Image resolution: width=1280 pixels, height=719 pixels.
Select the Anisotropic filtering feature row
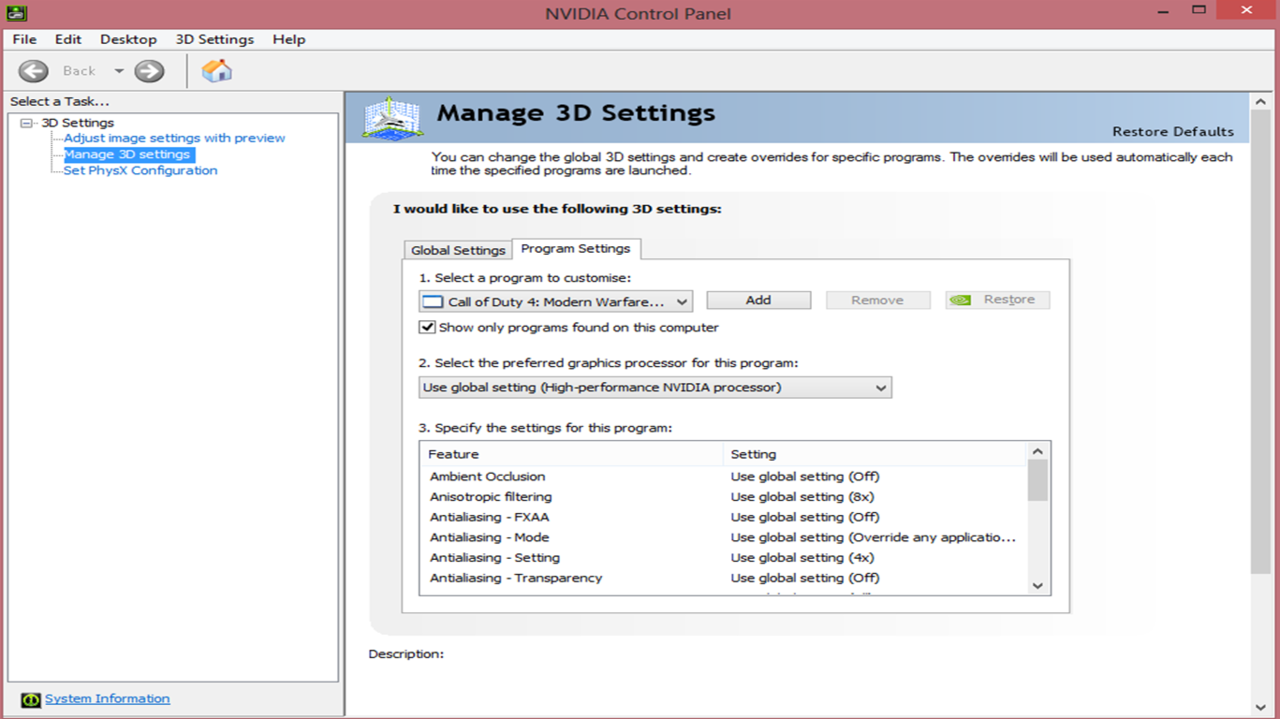(x=491, y=497)
